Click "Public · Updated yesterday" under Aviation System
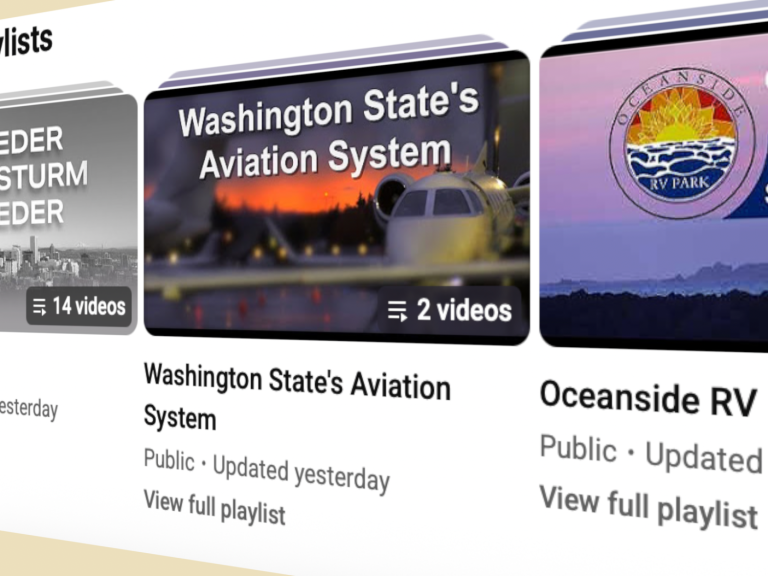 [267, 469]
